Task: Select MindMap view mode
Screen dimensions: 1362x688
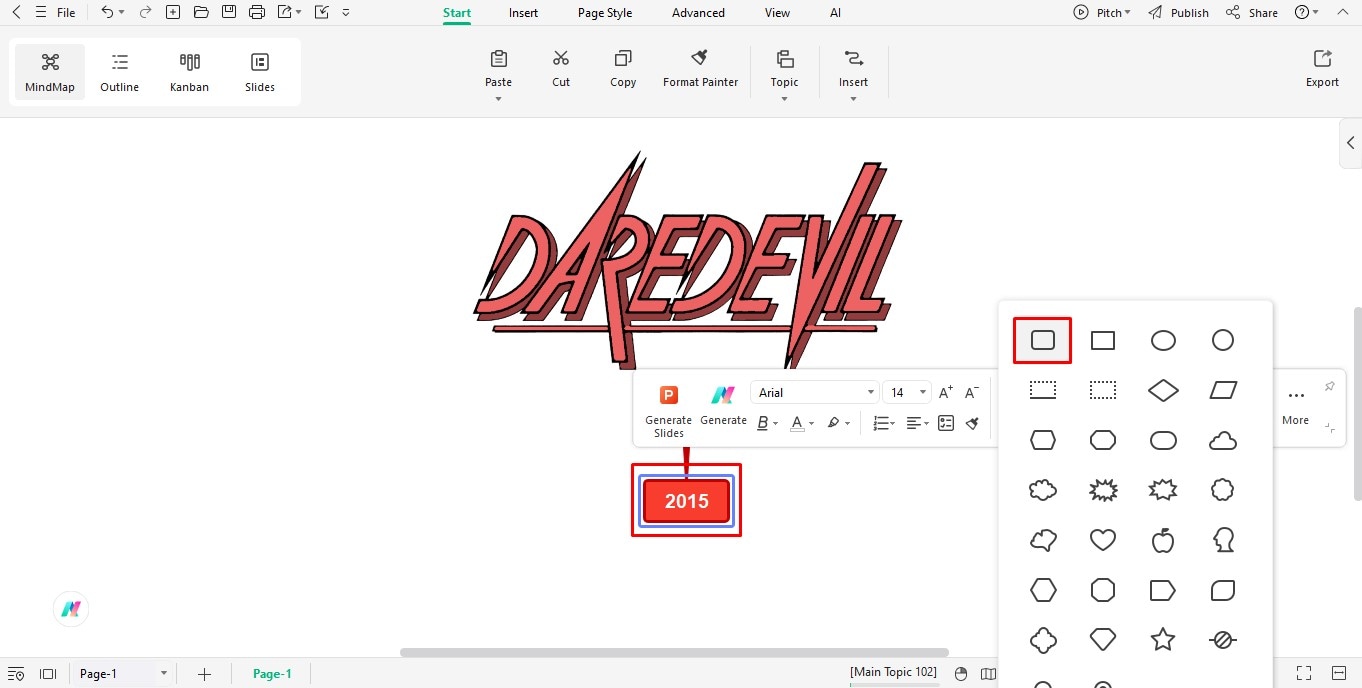Action: click(50, 72)
